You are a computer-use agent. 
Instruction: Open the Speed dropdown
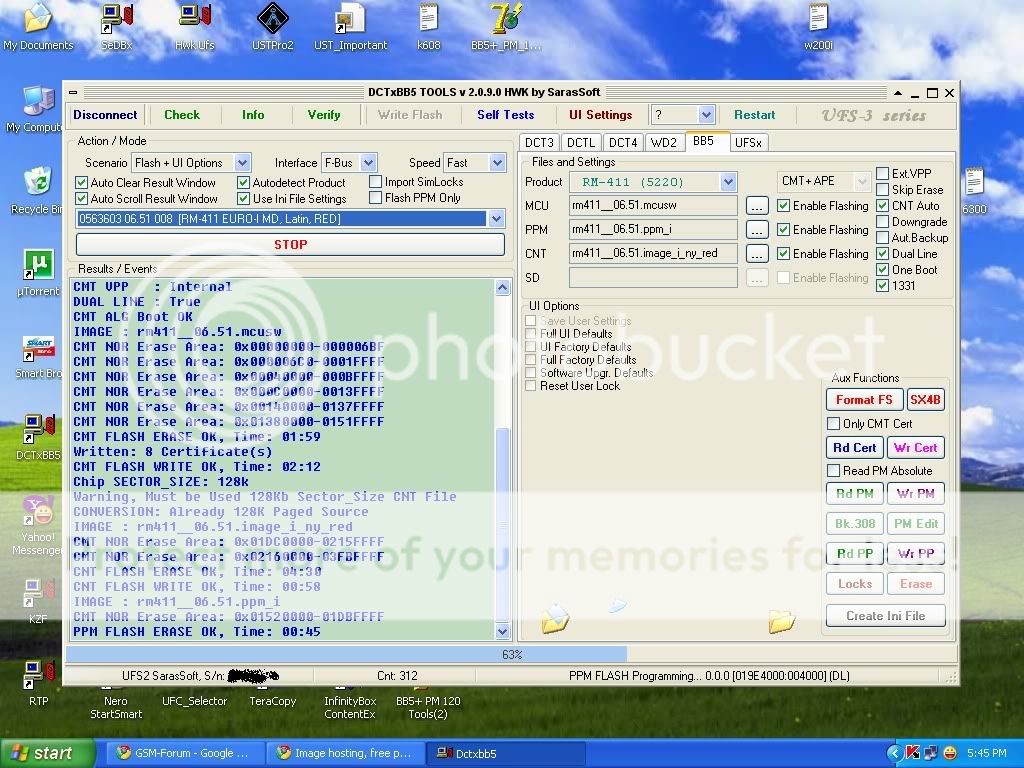[x=498, y=163]
